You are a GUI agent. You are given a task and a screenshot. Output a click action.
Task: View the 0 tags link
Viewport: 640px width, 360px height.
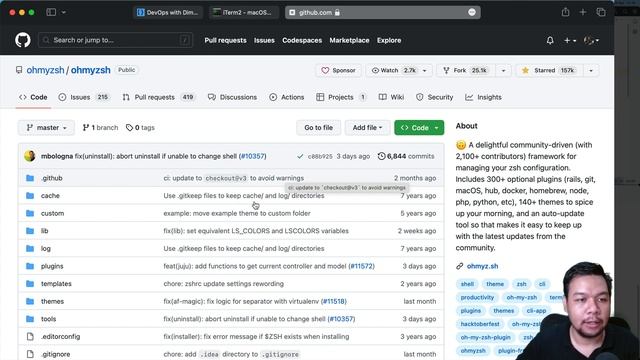[x=140, y=128]
